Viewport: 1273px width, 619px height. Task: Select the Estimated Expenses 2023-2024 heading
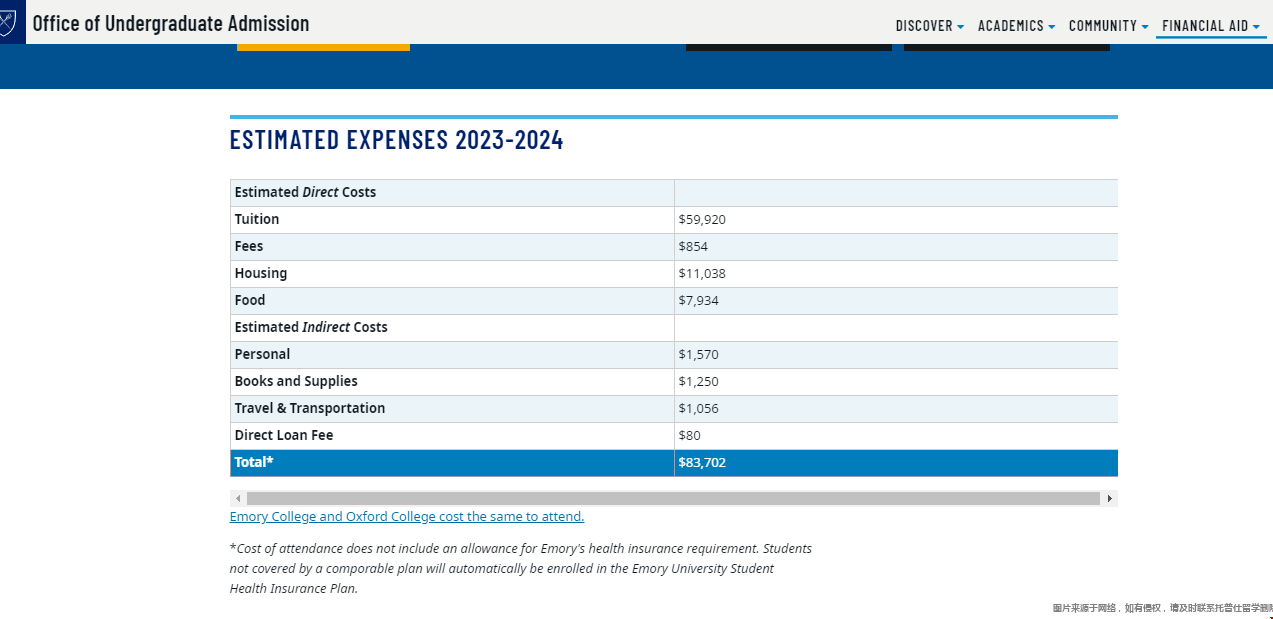tap(397, 140)
